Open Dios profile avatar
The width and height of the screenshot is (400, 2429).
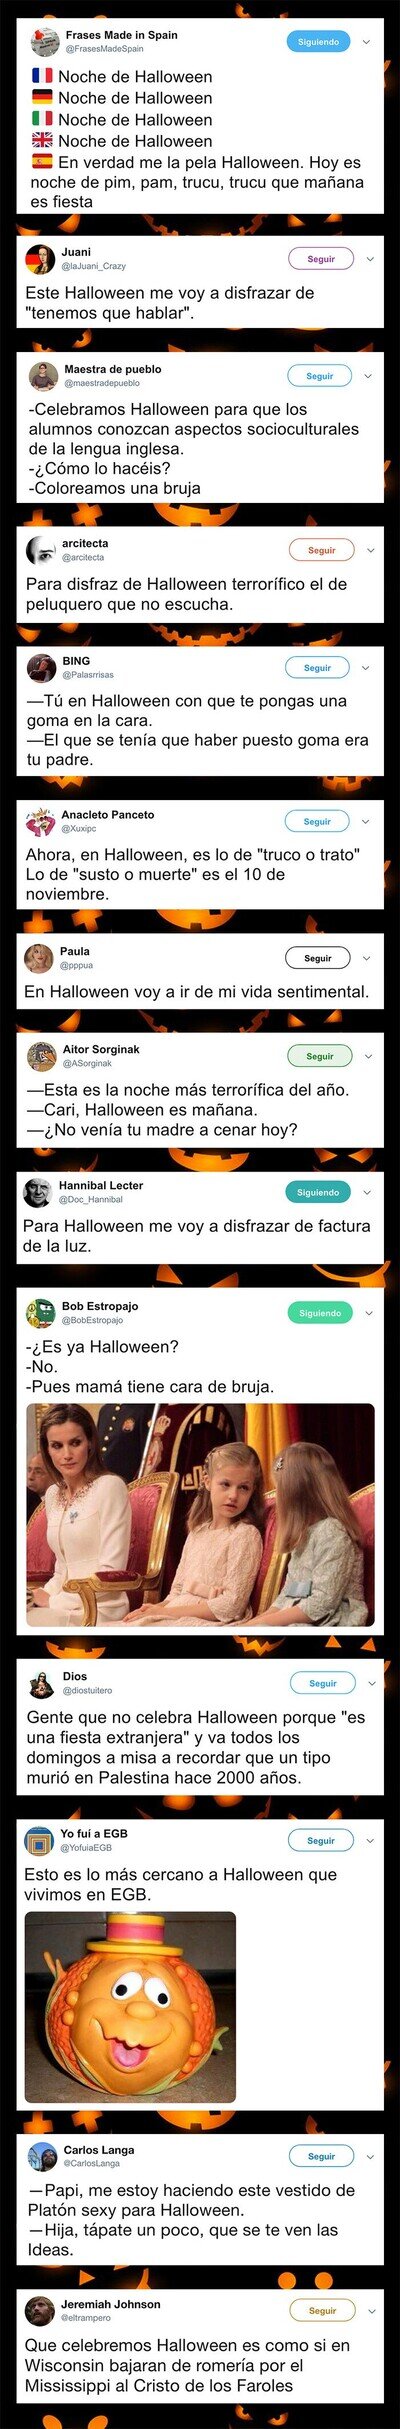pos(42,1683)
